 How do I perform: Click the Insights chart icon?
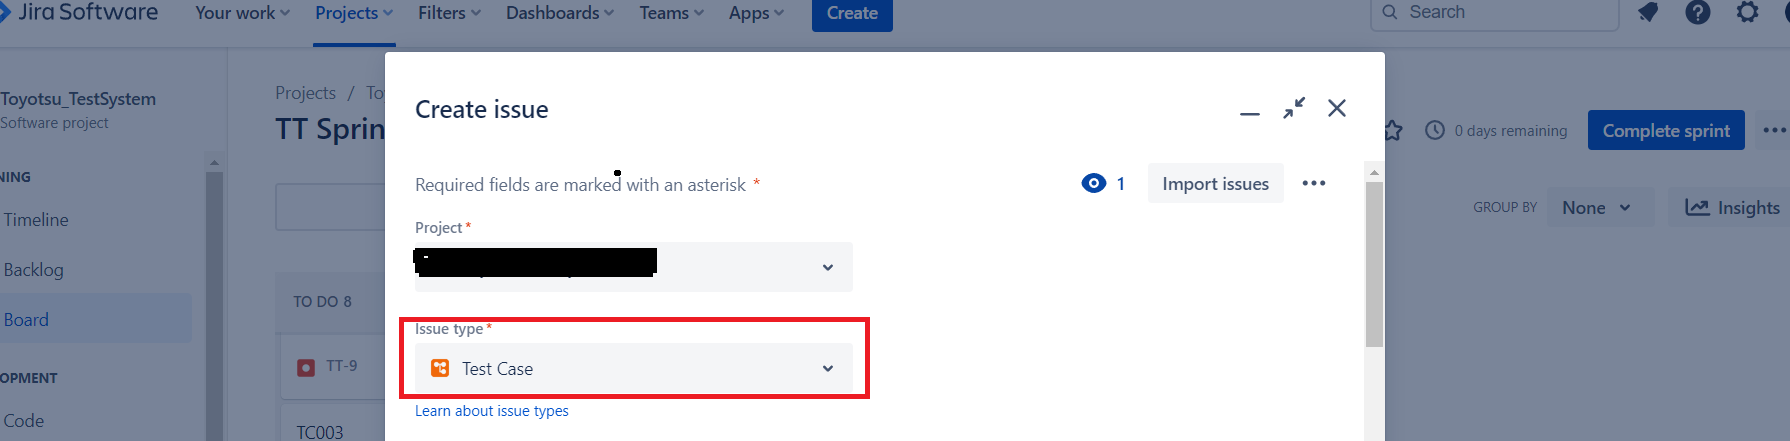point(1697,207)
